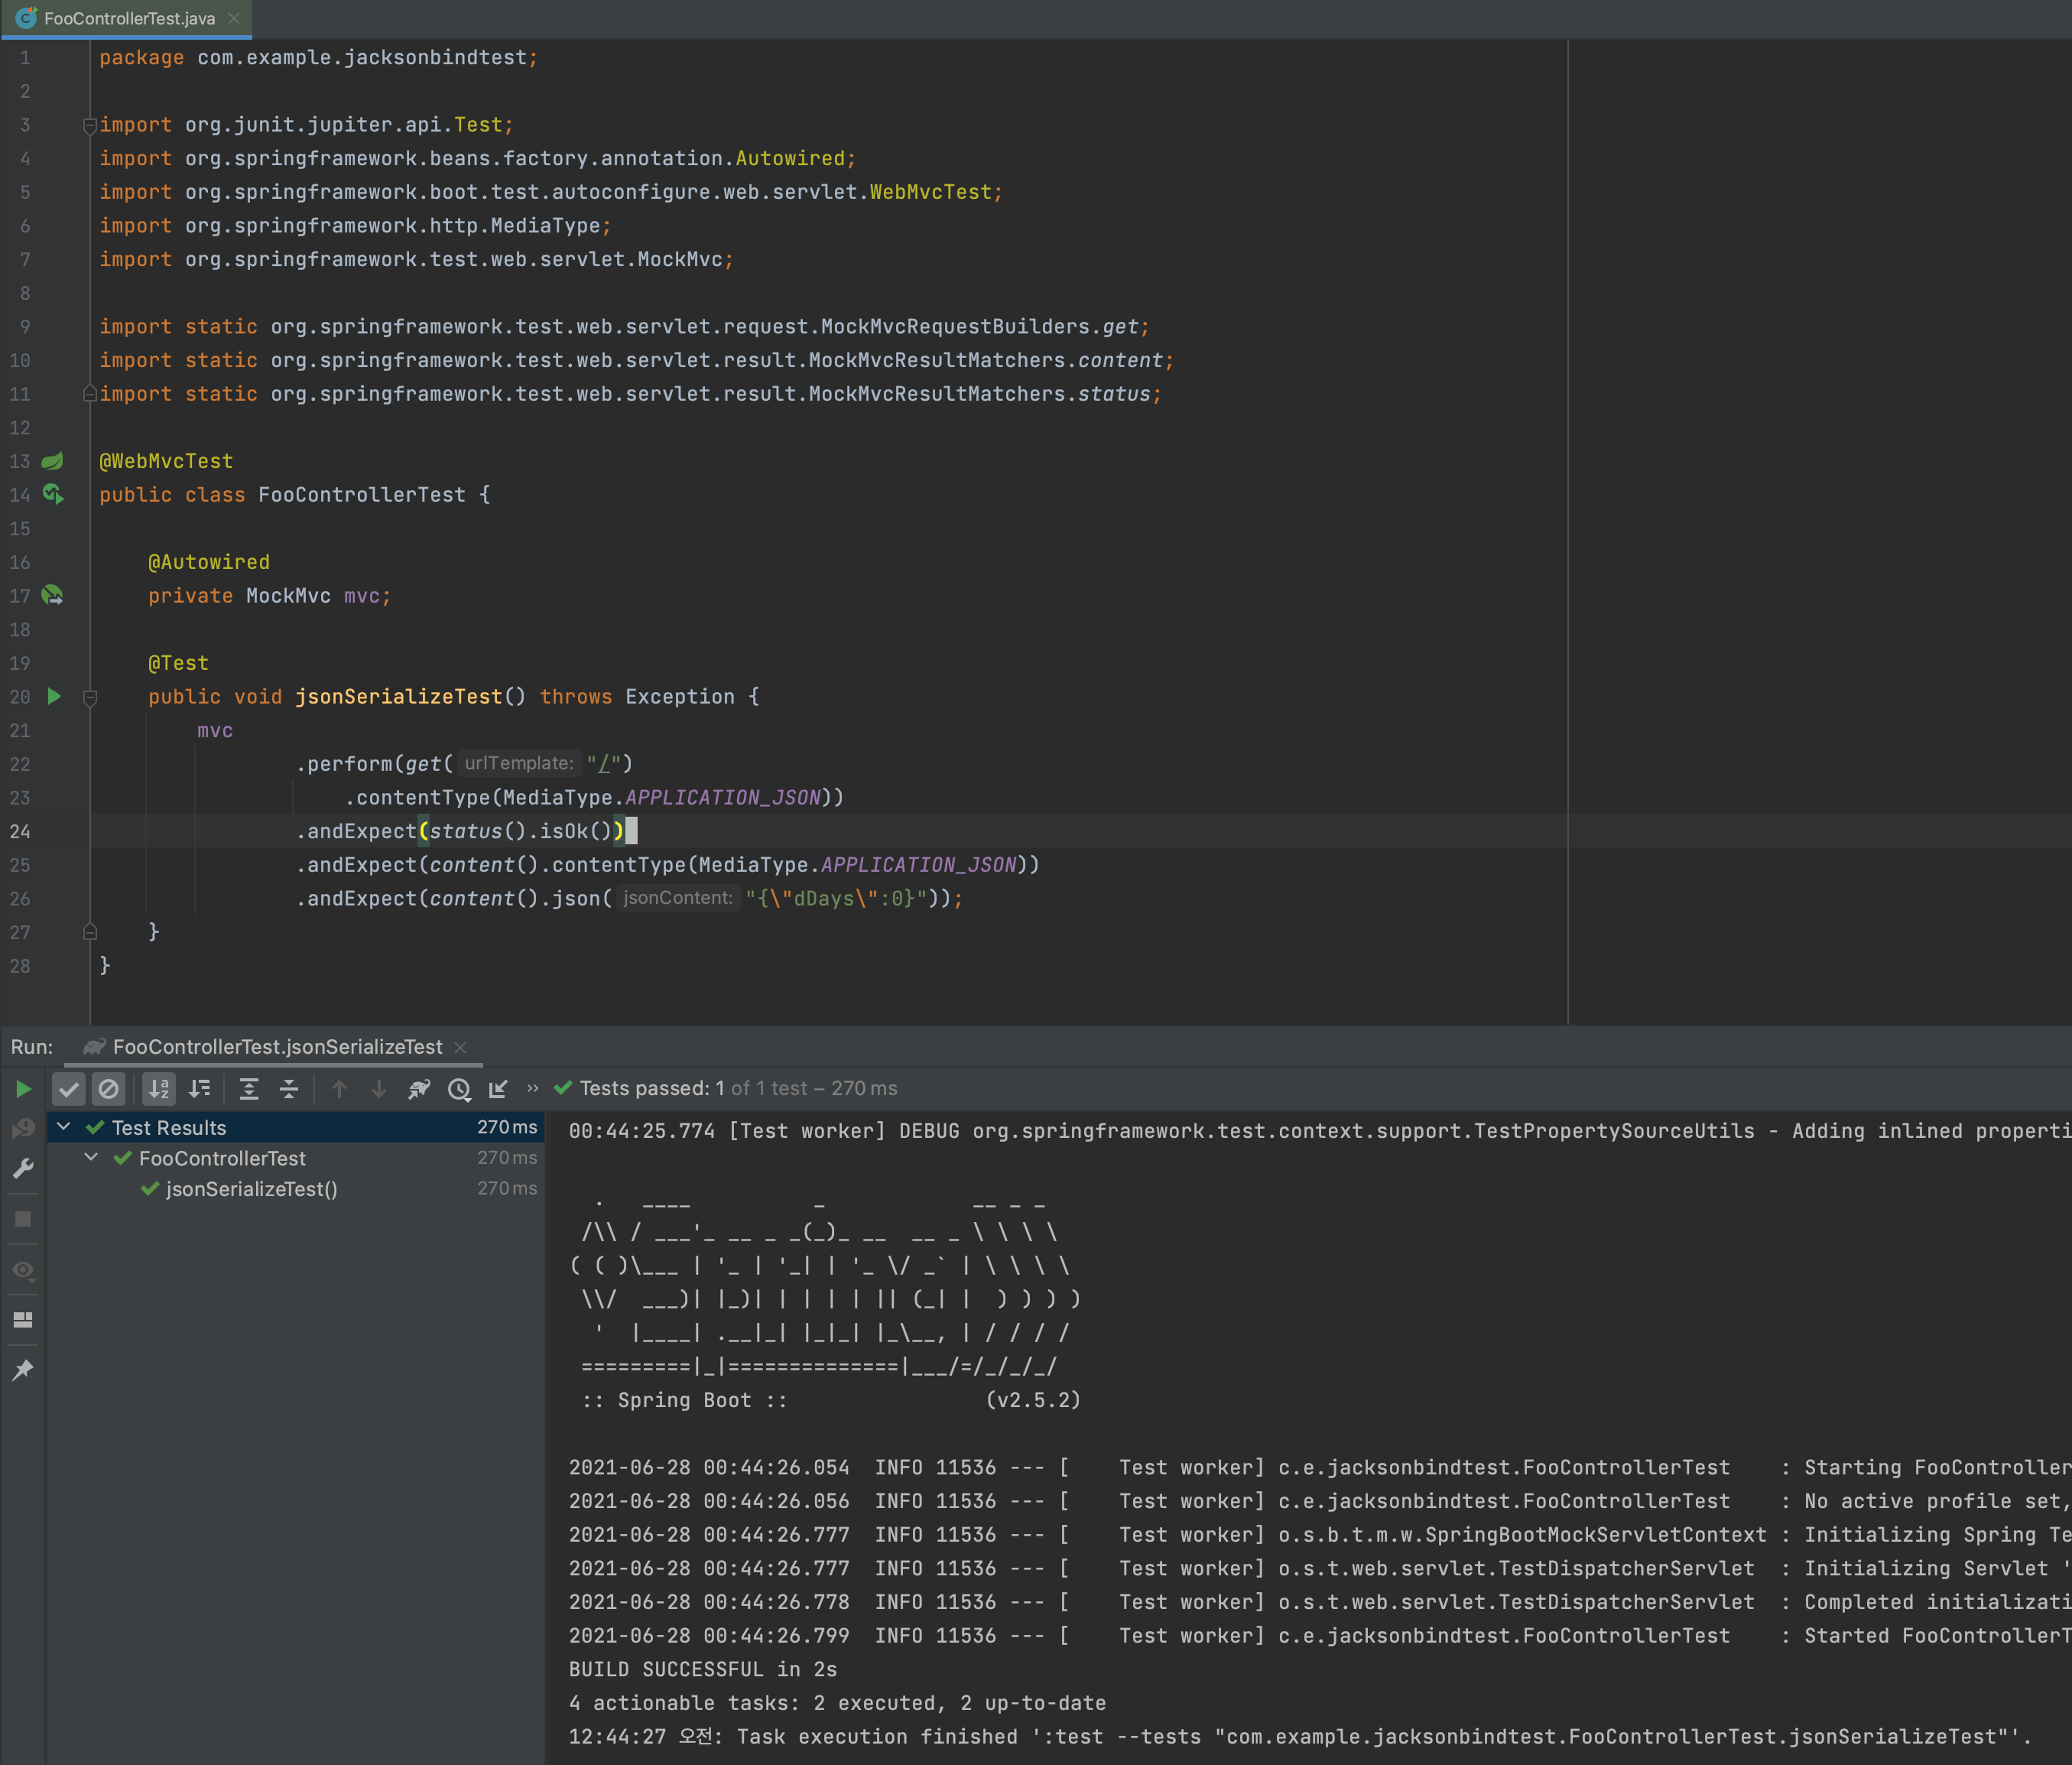Open Gradle build via elephant icon
The width and height of the screenshot is (2072, 1765).
tap(419, 1089)
